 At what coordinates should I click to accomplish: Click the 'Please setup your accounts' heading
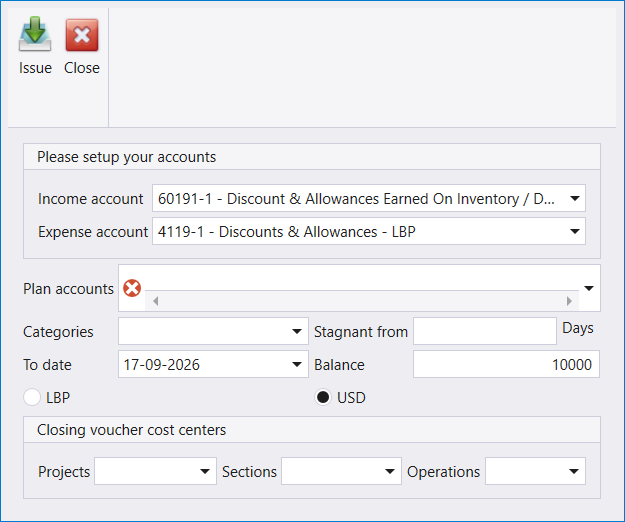(x=126, y=157)
